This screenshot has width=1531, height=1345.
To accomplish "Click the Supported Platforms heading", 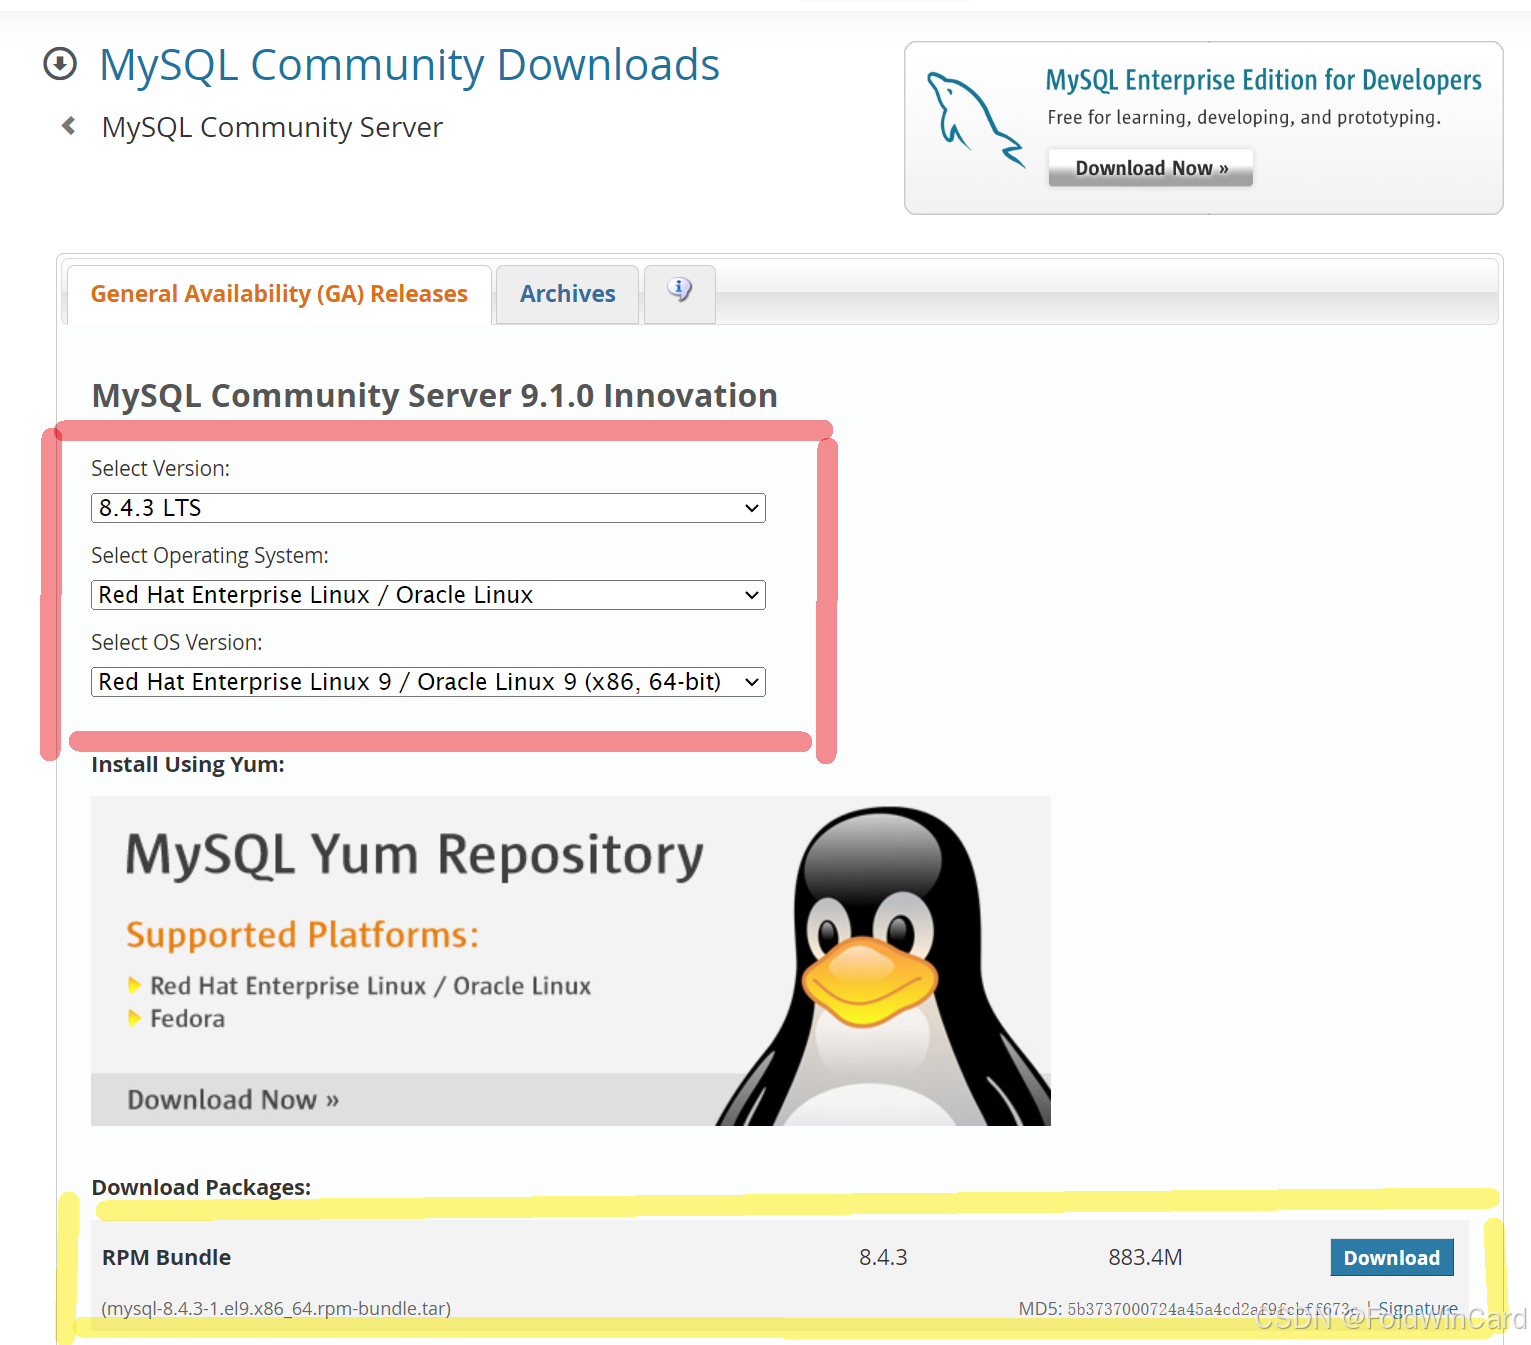I will 302,935.
